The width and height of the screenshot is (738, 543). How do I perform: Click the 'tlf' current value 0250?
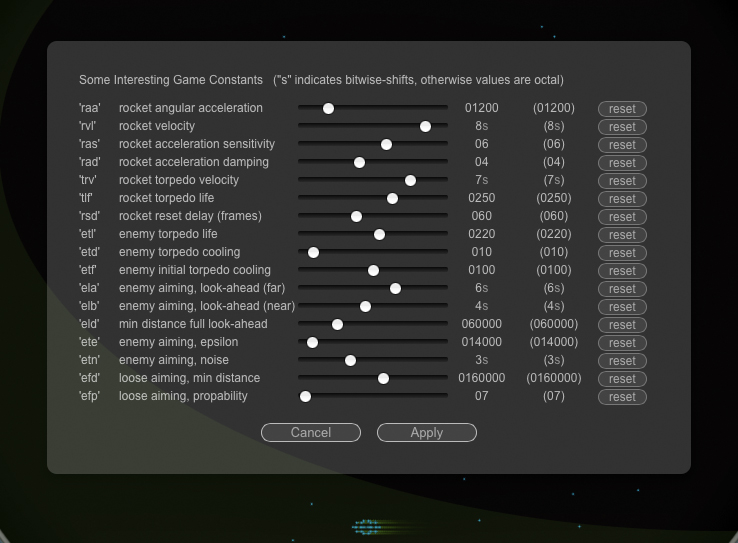click(481, 198)
